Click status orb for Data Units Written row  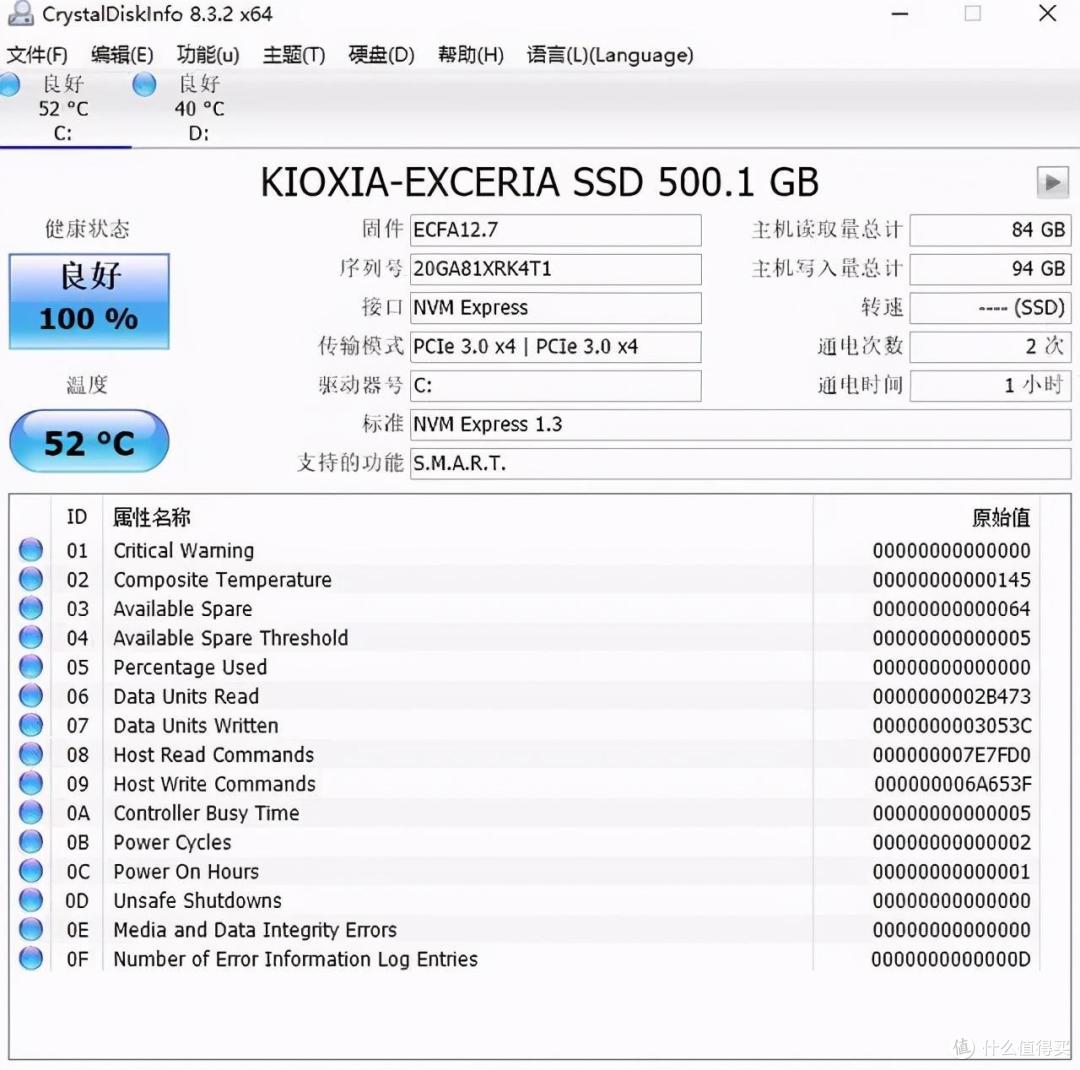31,725
